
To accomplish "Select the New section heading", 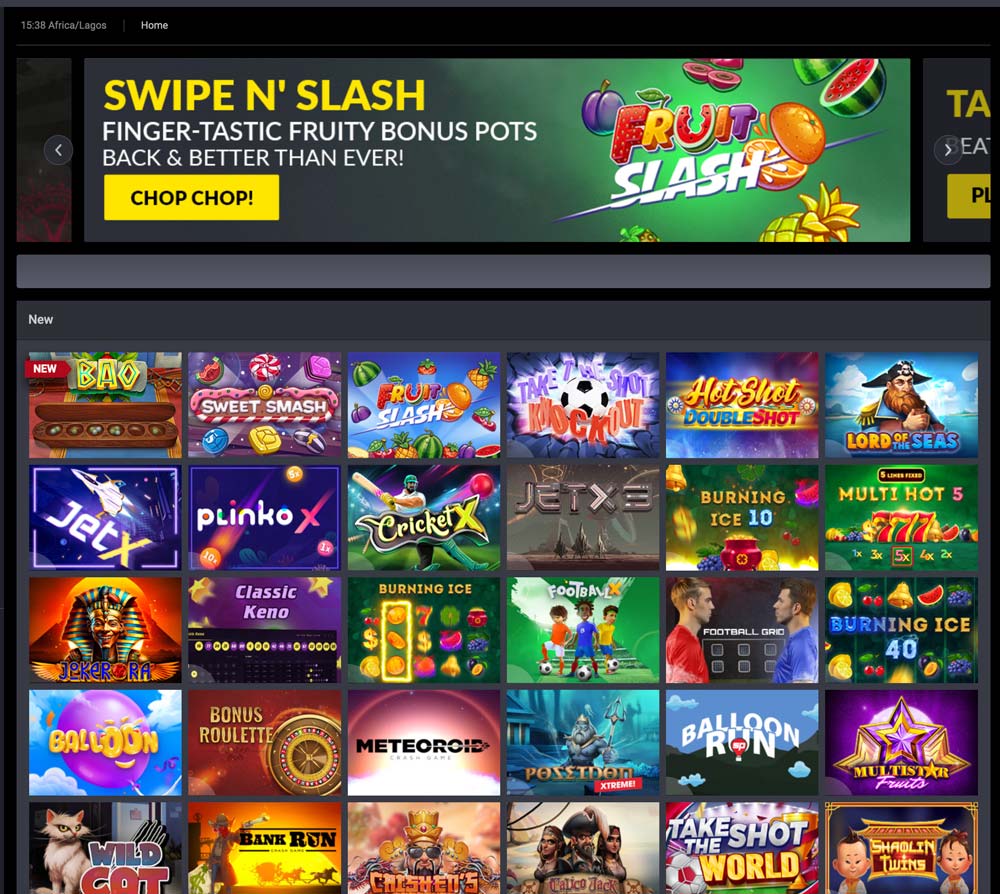I will tap(41, 319).
